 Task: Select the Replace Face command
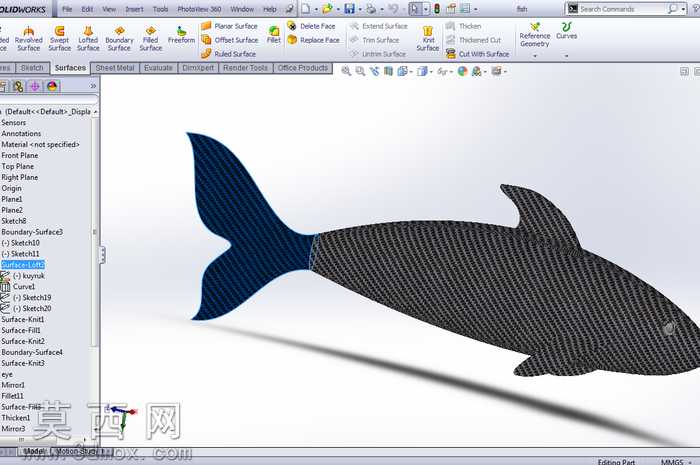point(313,40)
